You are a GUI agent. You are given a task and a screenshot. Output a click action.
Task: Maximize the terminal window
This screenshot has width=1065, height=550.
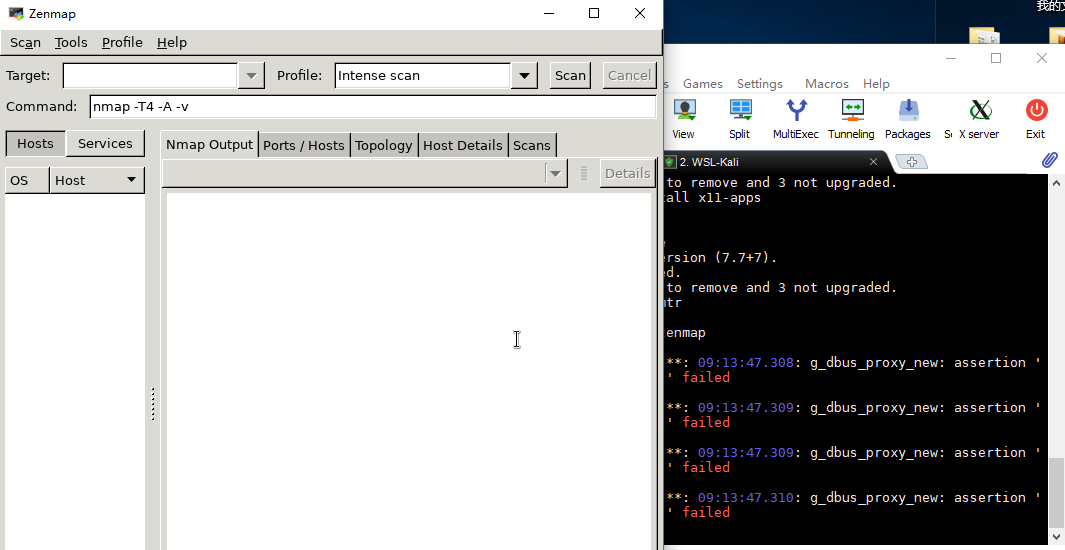tap(996, 58)
